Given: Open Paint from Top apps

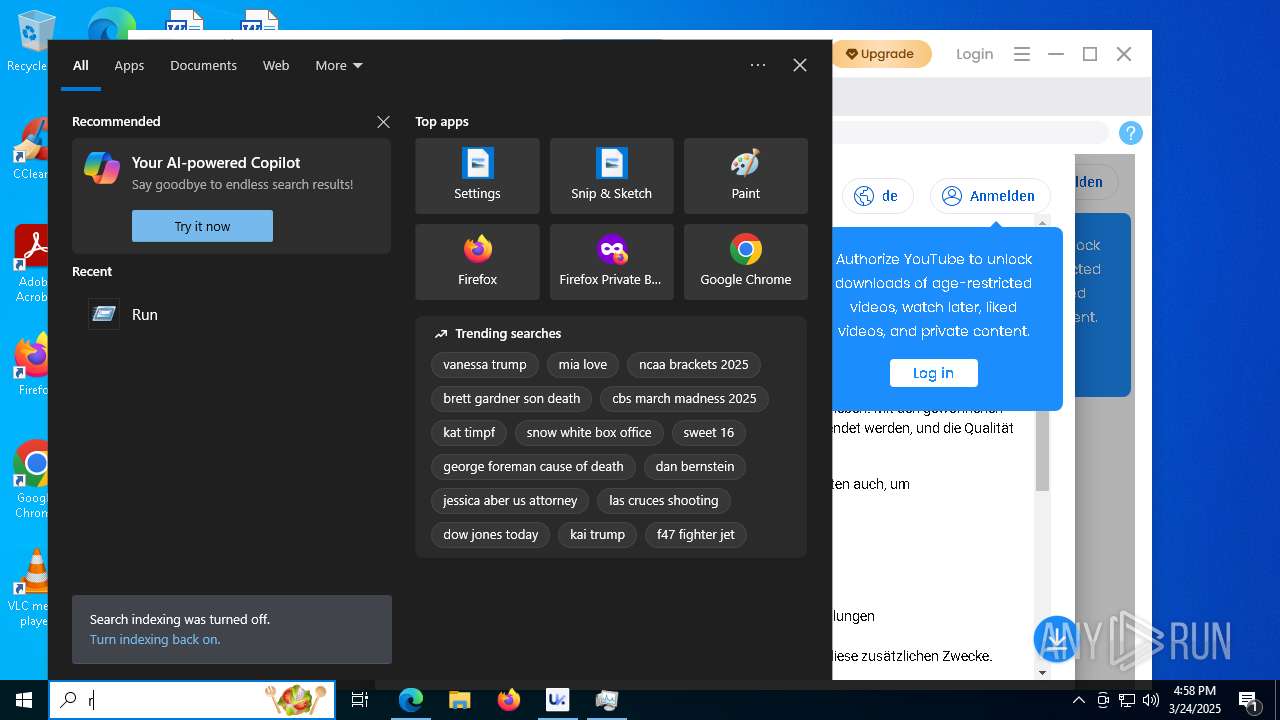Looking at the screenshot, I should click(x=745, y=176).
